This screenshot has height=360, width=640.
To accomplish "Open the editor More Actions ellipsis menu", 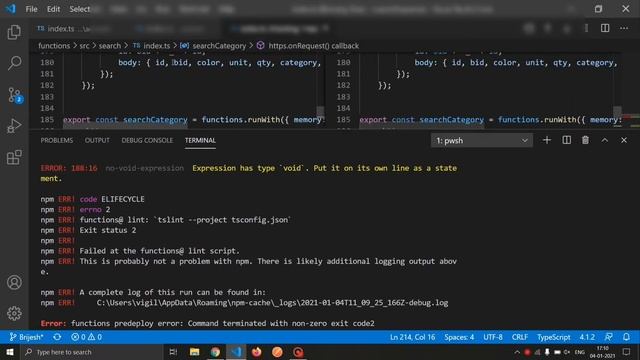I will click(624, 28).
